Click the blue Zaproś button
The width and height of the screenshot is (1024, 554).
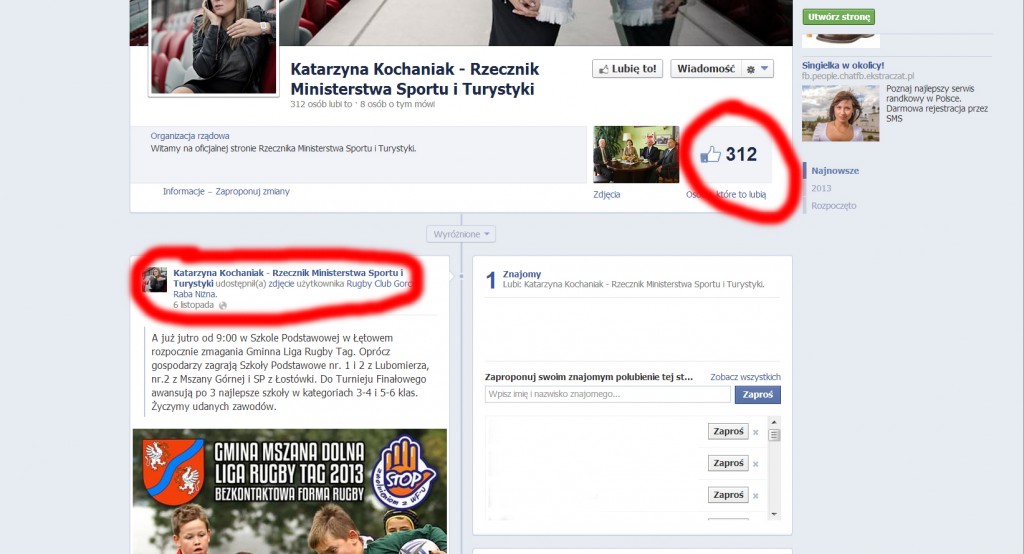click(758, 395)
